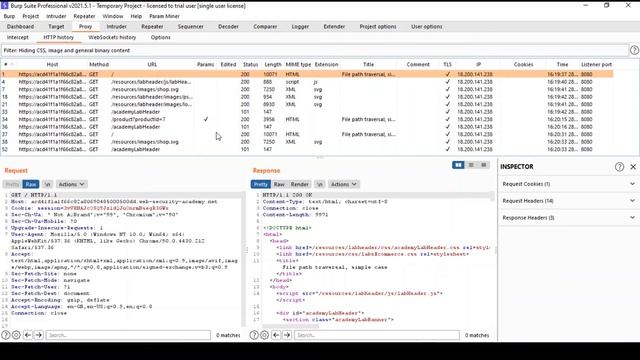Click the Response panel horizontal scrollbar
Image resolution: width=640 pixels, height=360 pixels.
(x=290, y=326)
